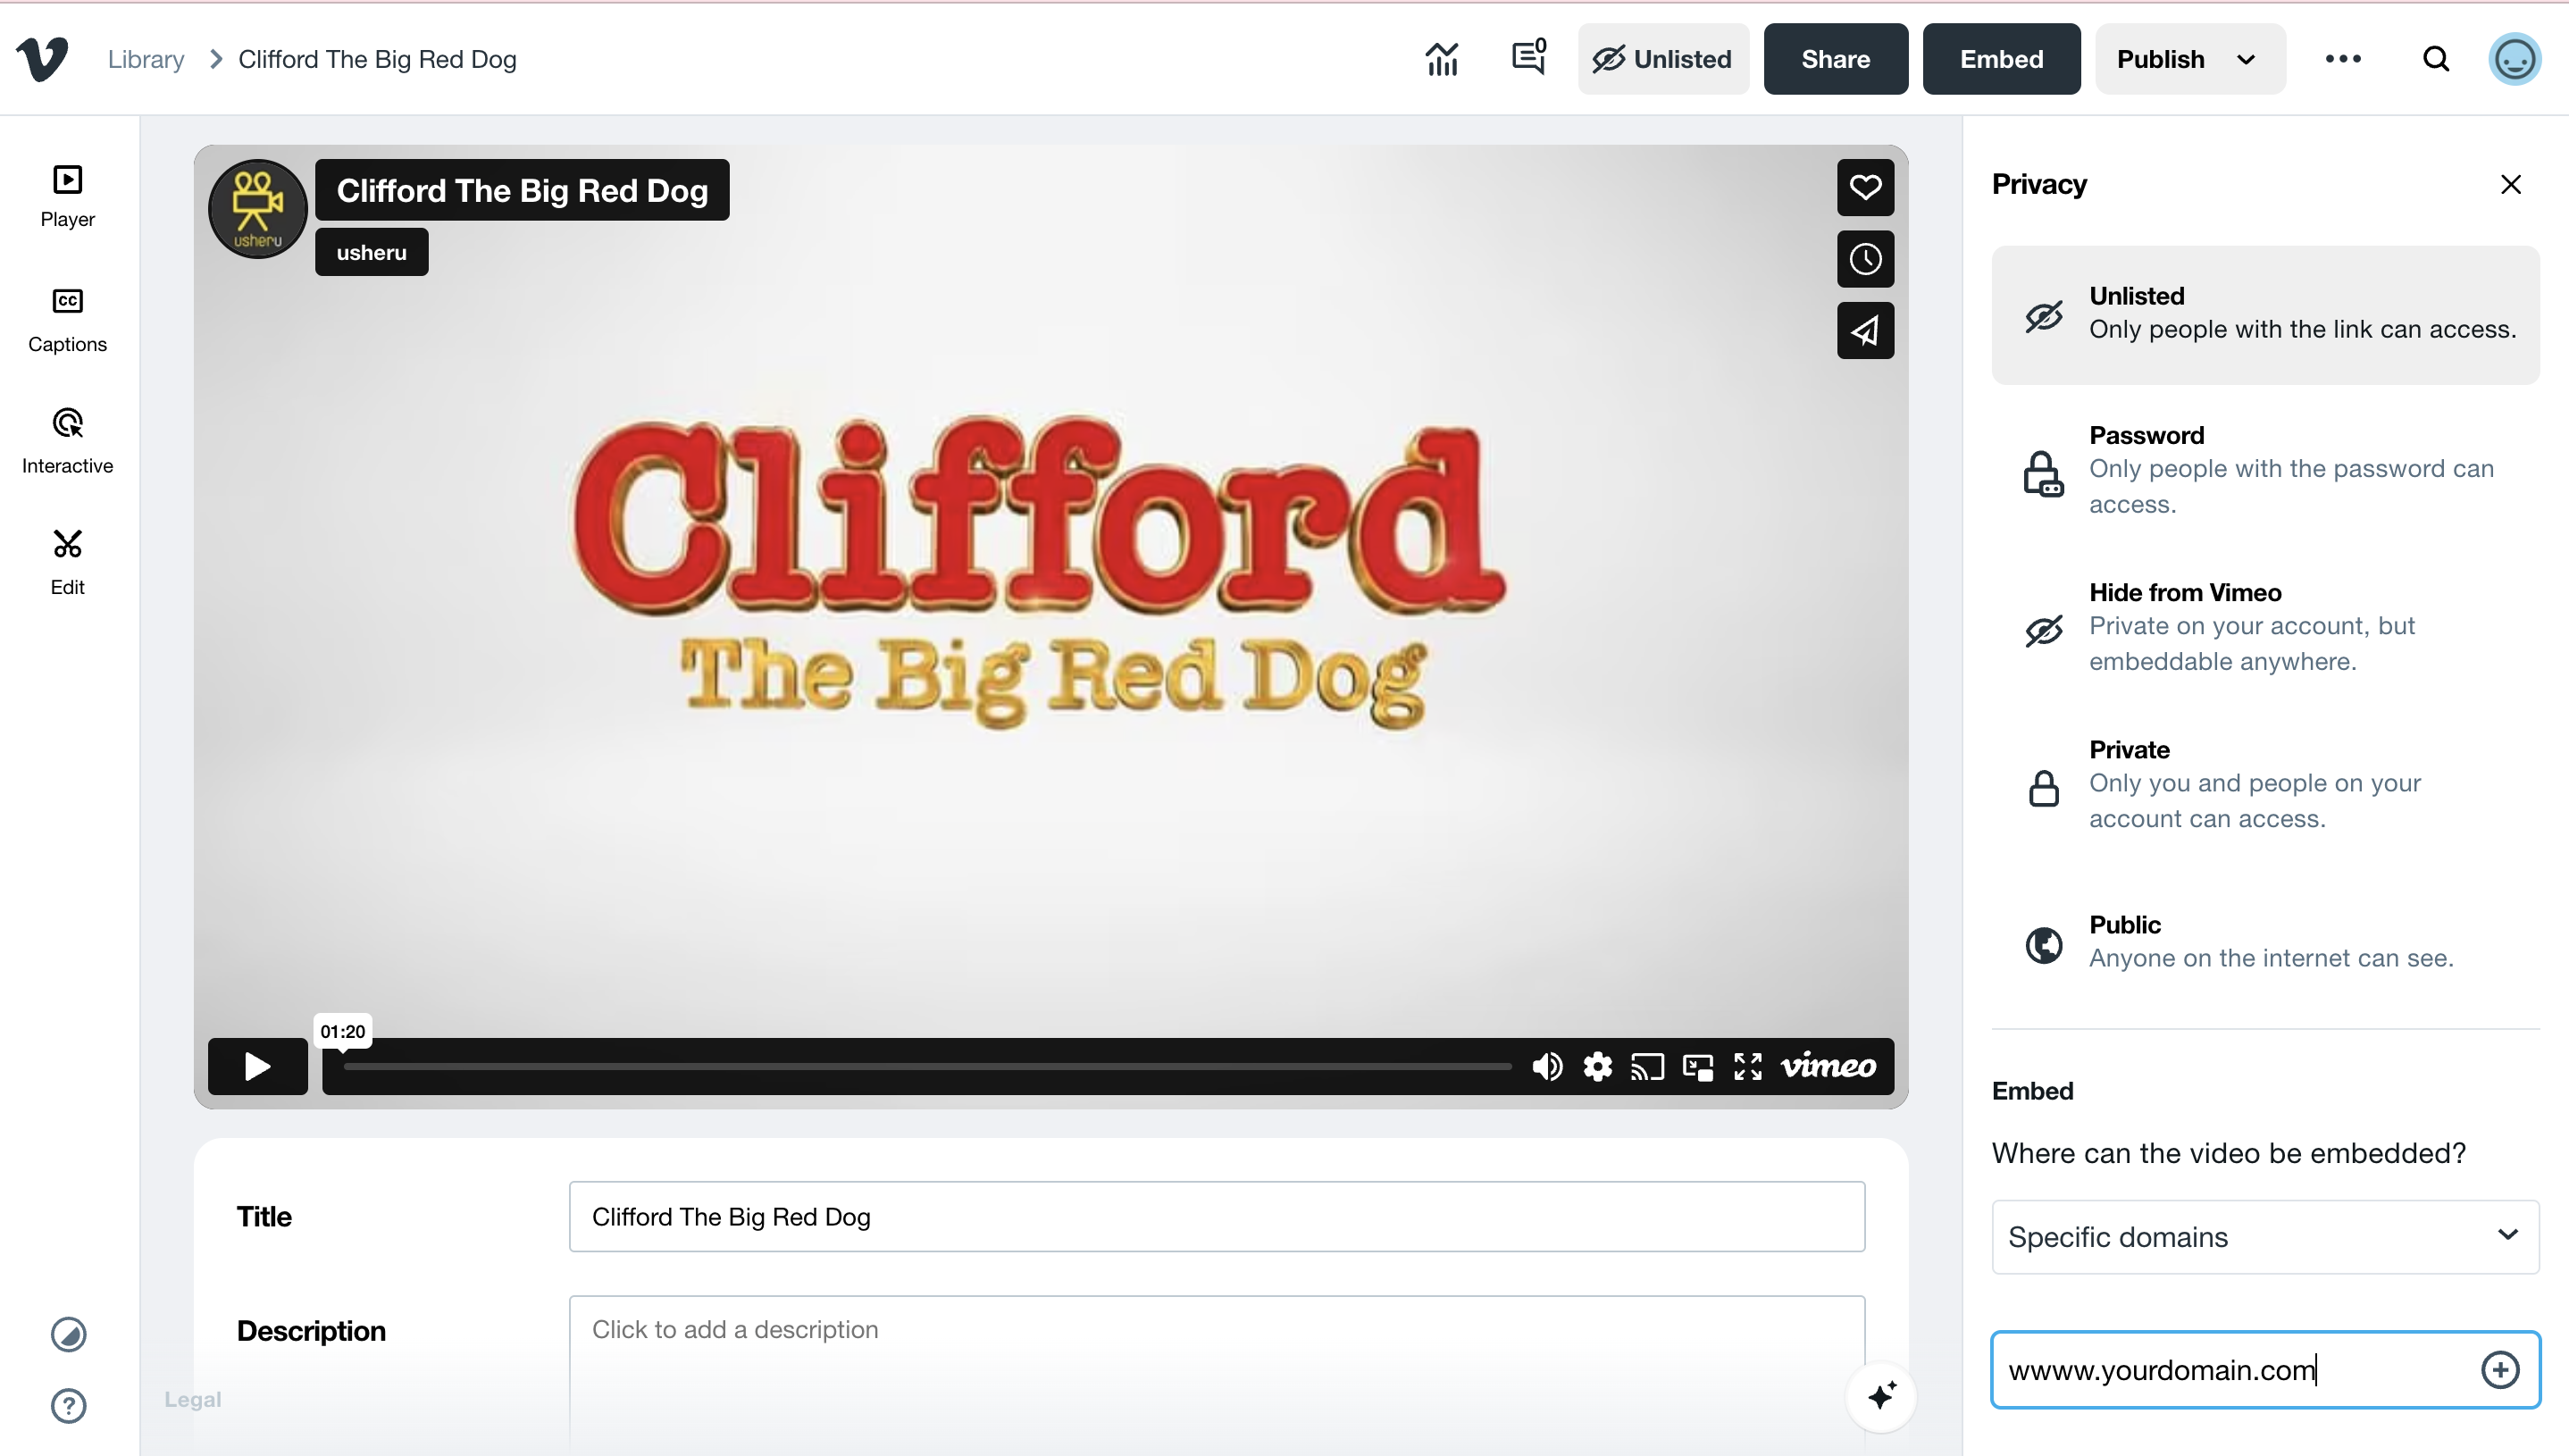Select Hide from Vimeo privacy option
This screenshot has width=2569, height=1456.
pyautogui.click(x=2265, y=627)
